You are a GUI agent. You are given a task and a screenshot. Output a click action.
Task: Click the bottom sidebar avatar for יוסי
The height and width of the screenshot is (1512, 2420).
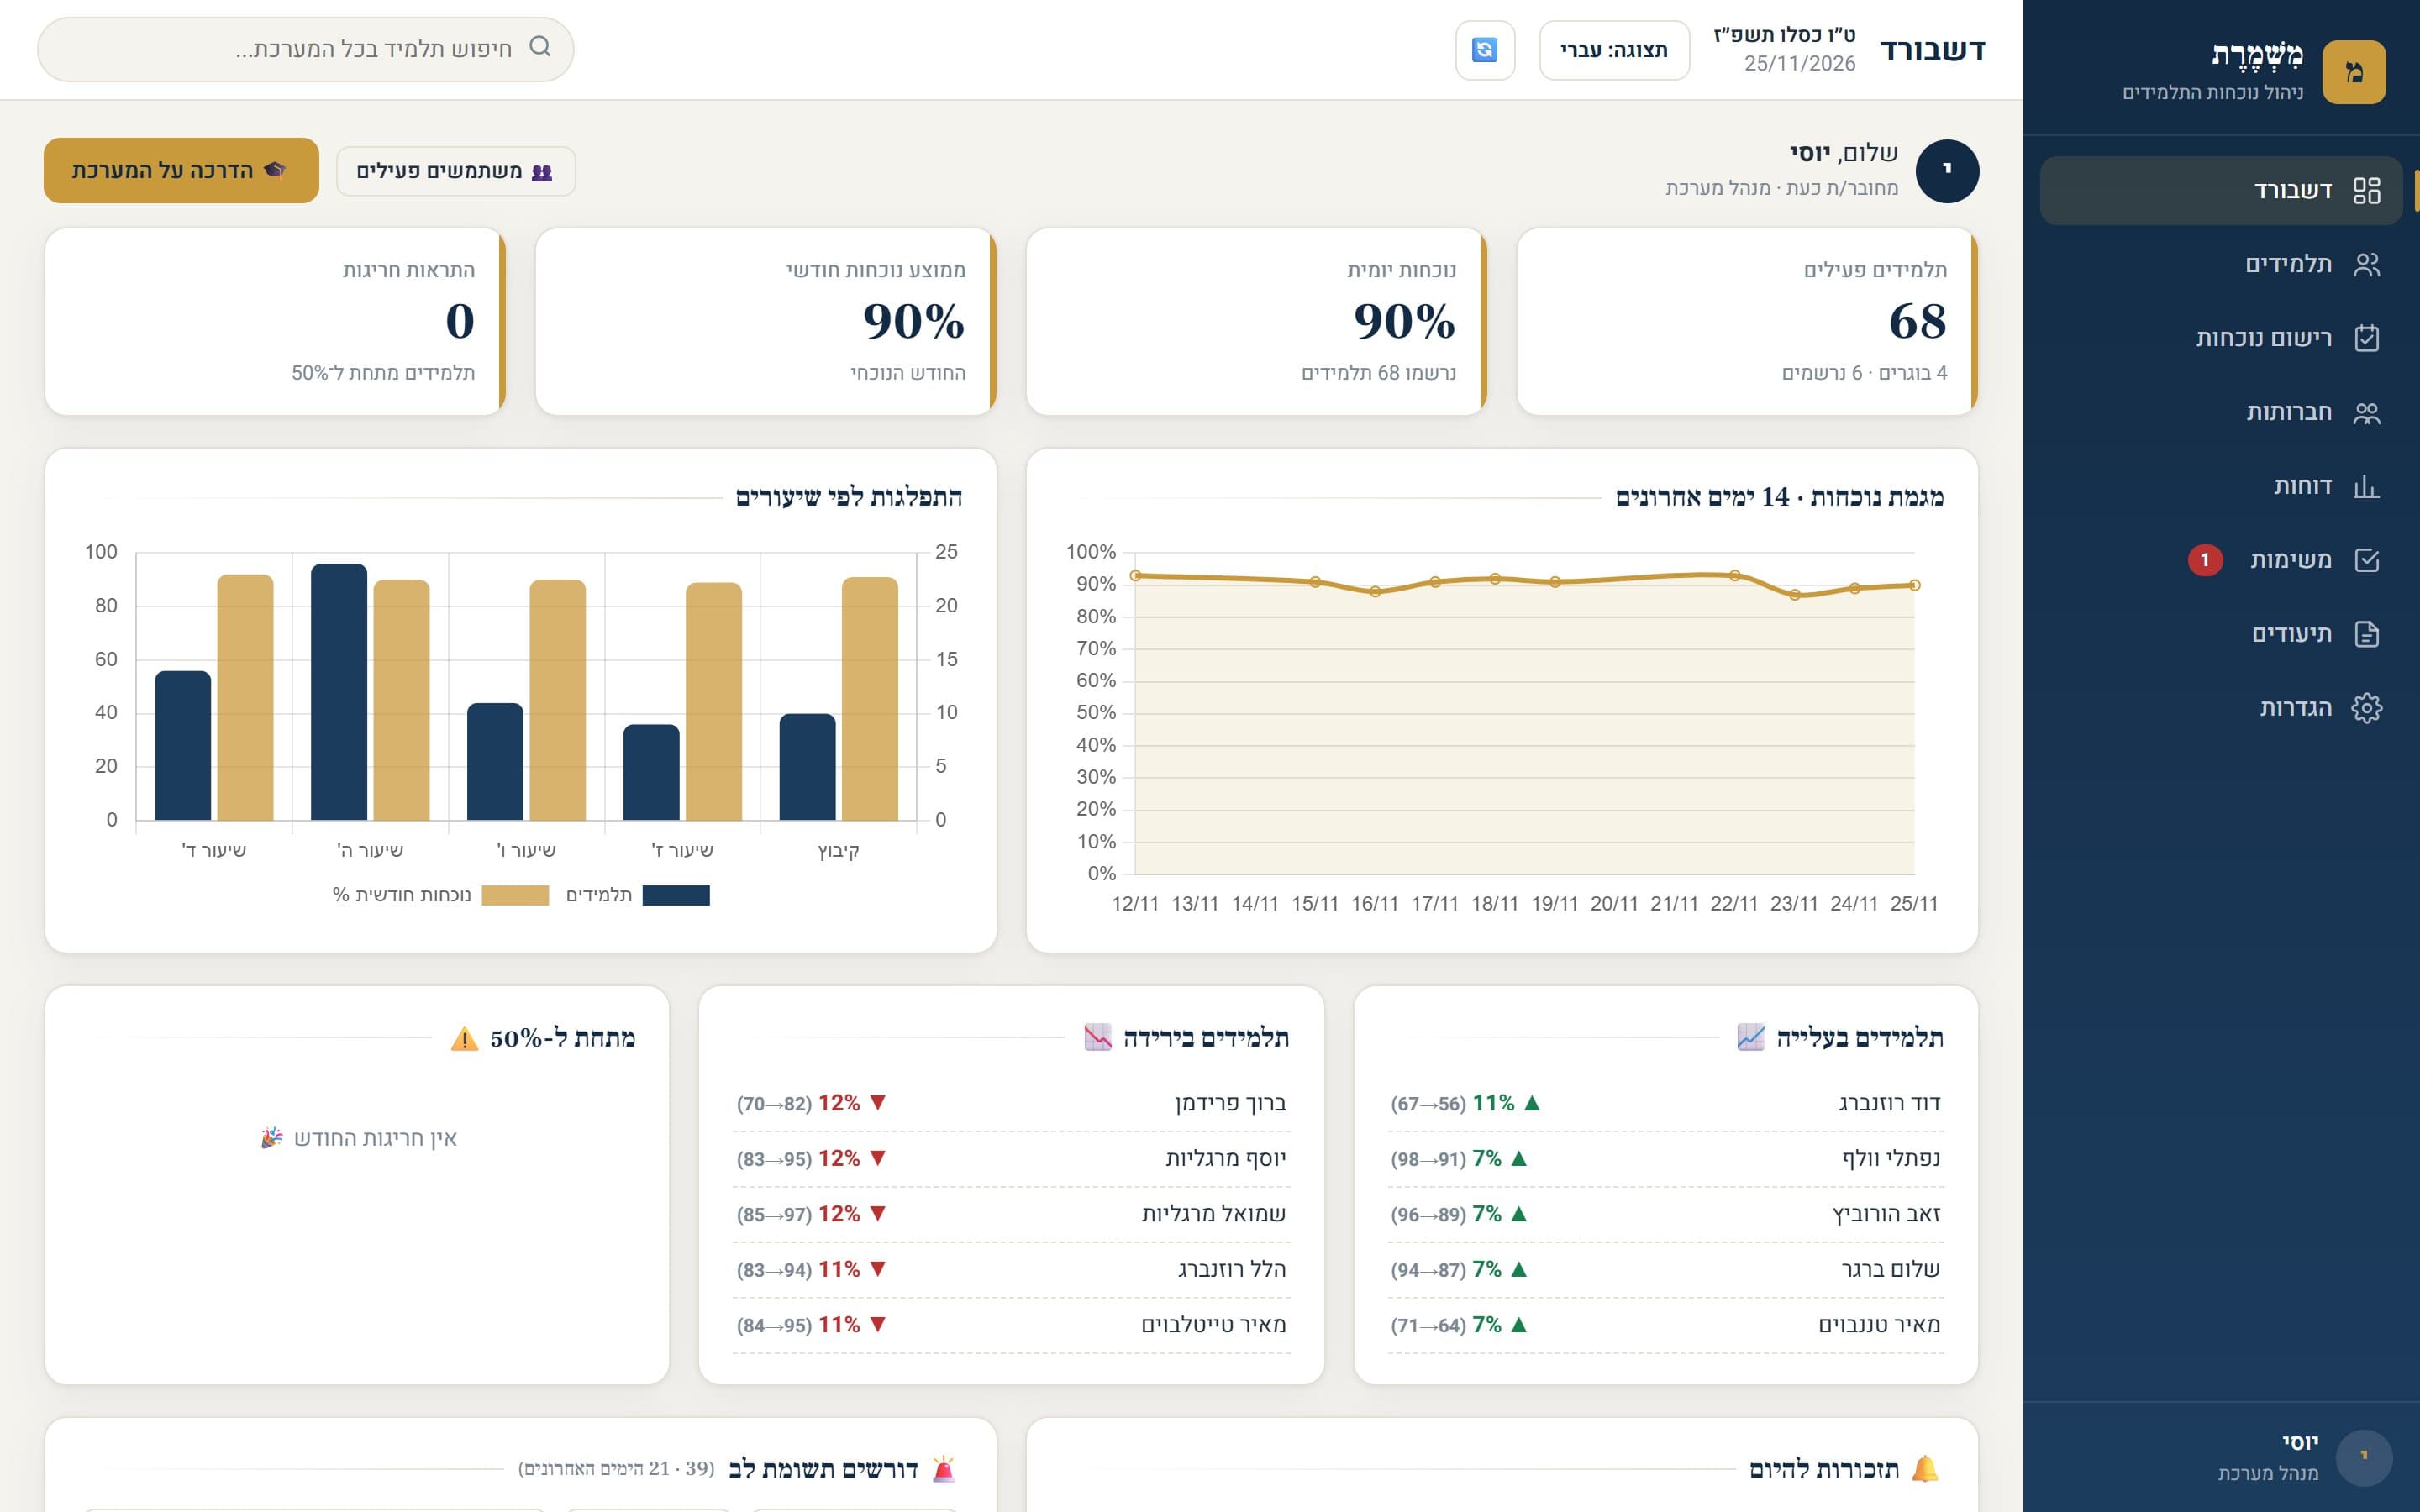coord(2363,1457)
